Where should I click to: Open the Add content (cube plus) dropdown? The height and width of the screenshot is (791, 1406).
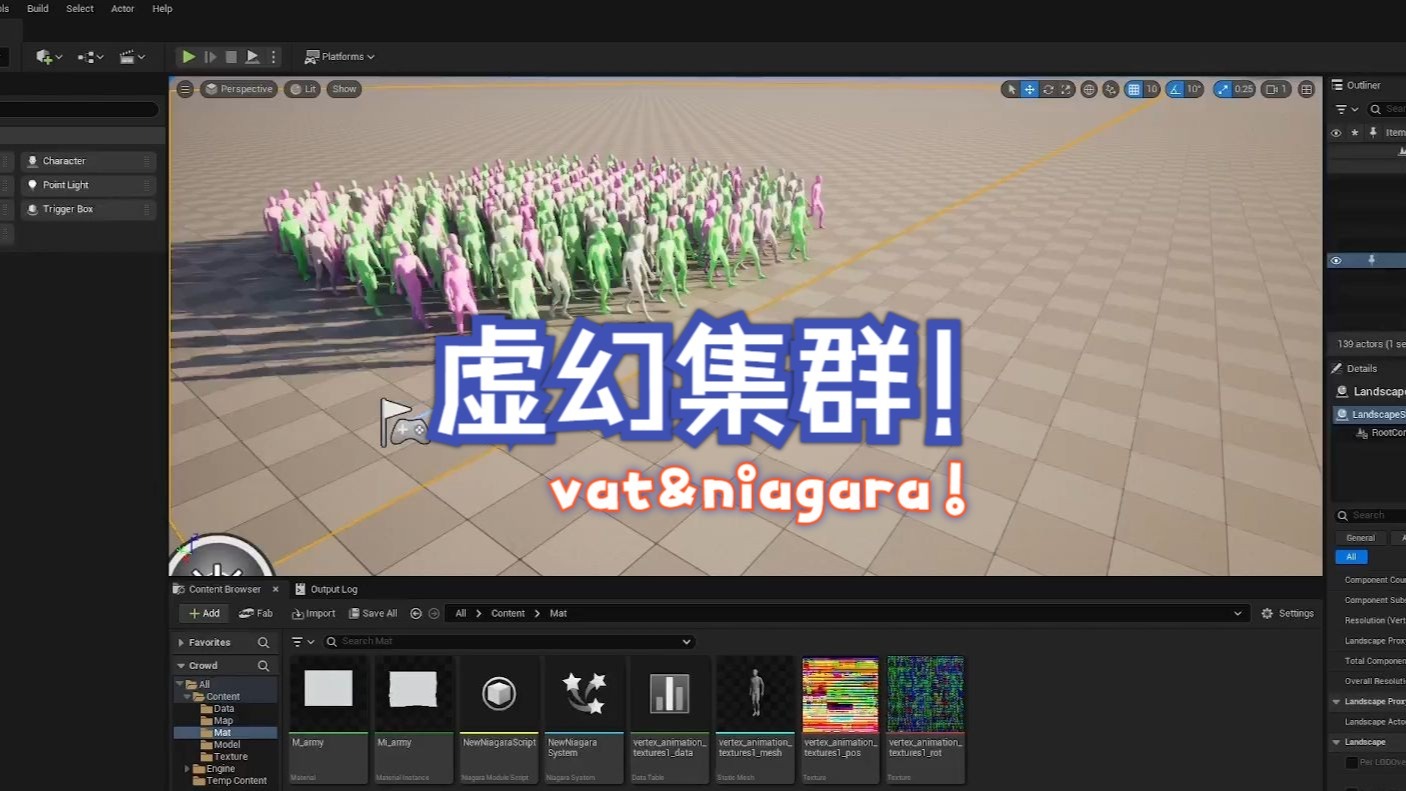pyautogui.click(x=49, y=57)
